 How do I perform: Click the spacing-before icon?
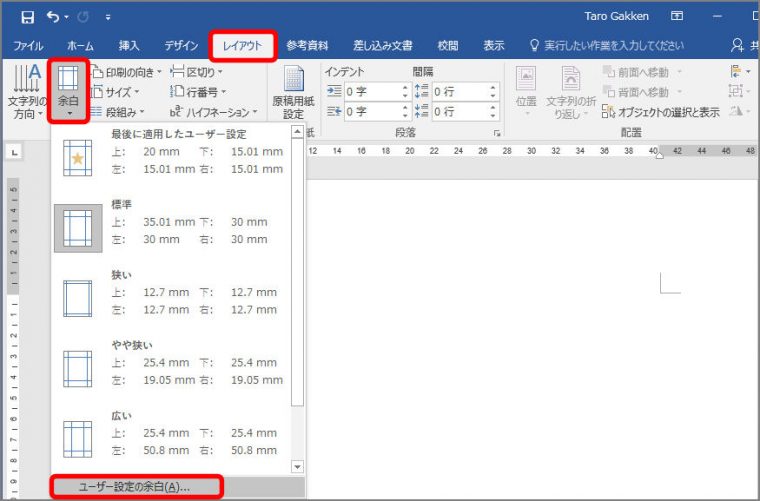[422, 91]
